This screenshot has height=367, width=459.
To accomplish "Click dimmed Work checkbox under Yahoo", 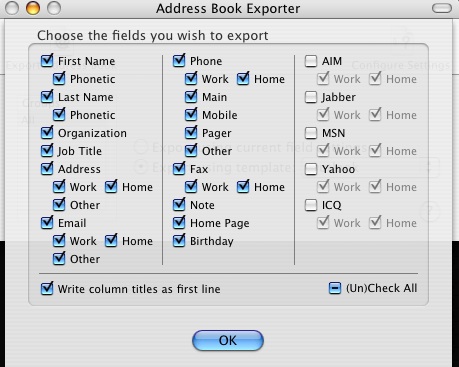I will [x=323, y=187].
